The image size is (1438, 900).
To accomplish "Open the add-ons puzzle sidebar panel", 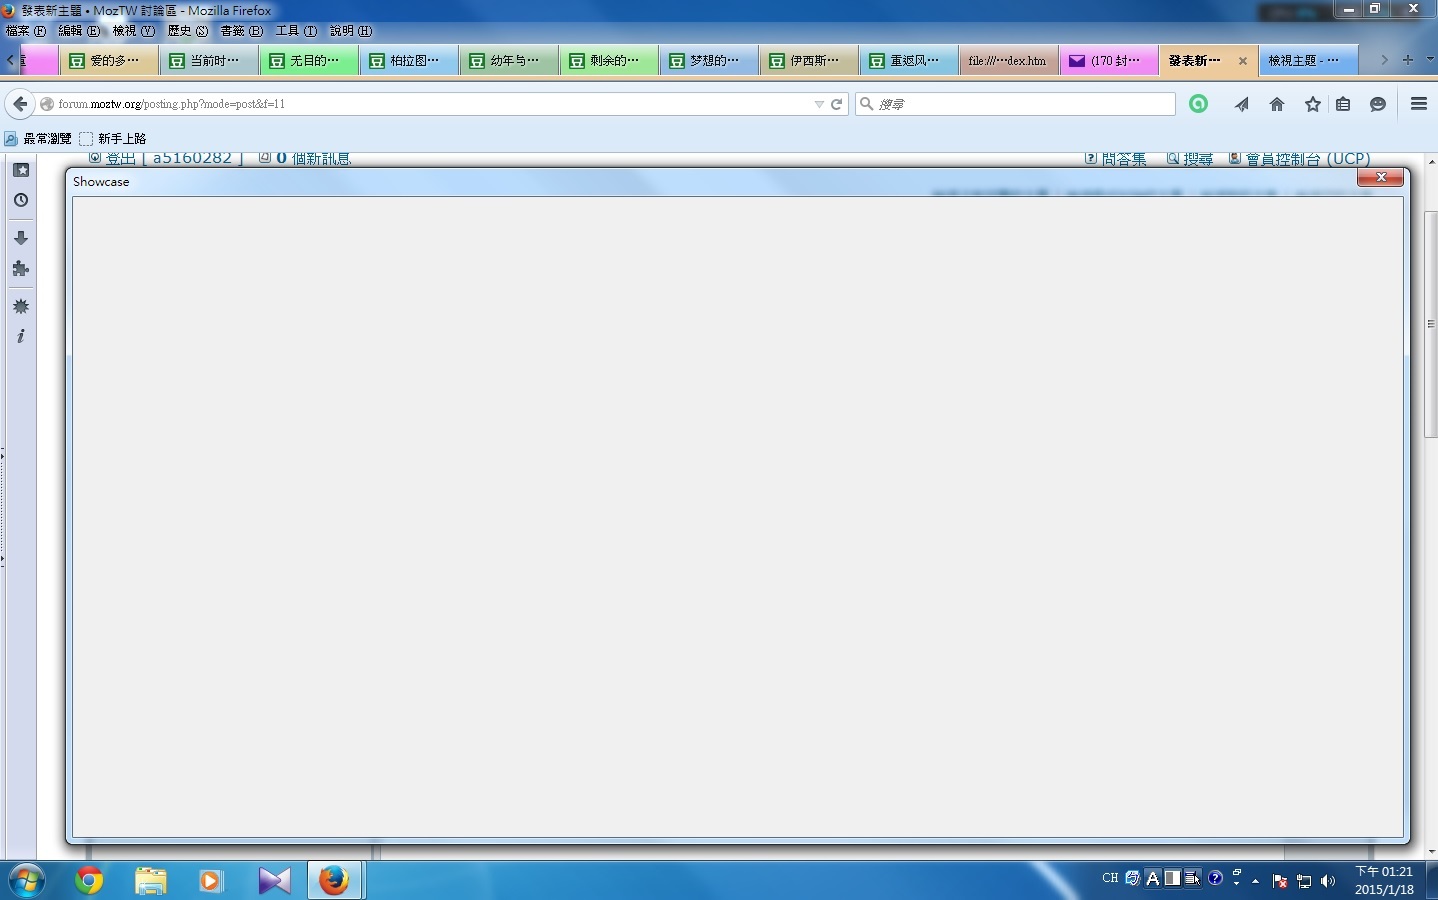I will (21, 268).
